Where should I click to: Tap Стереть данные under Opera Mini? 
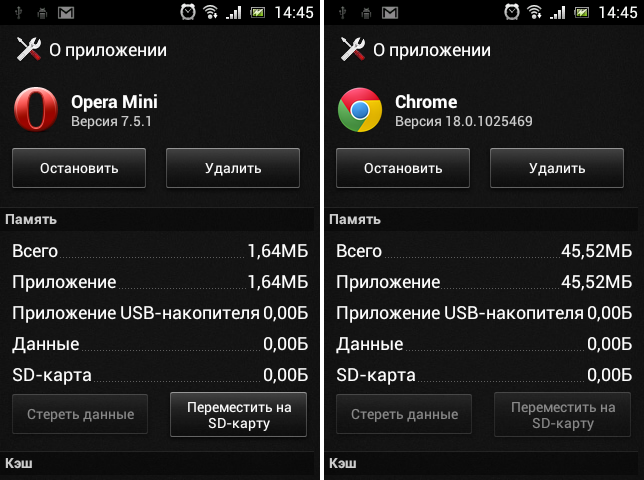80,414
